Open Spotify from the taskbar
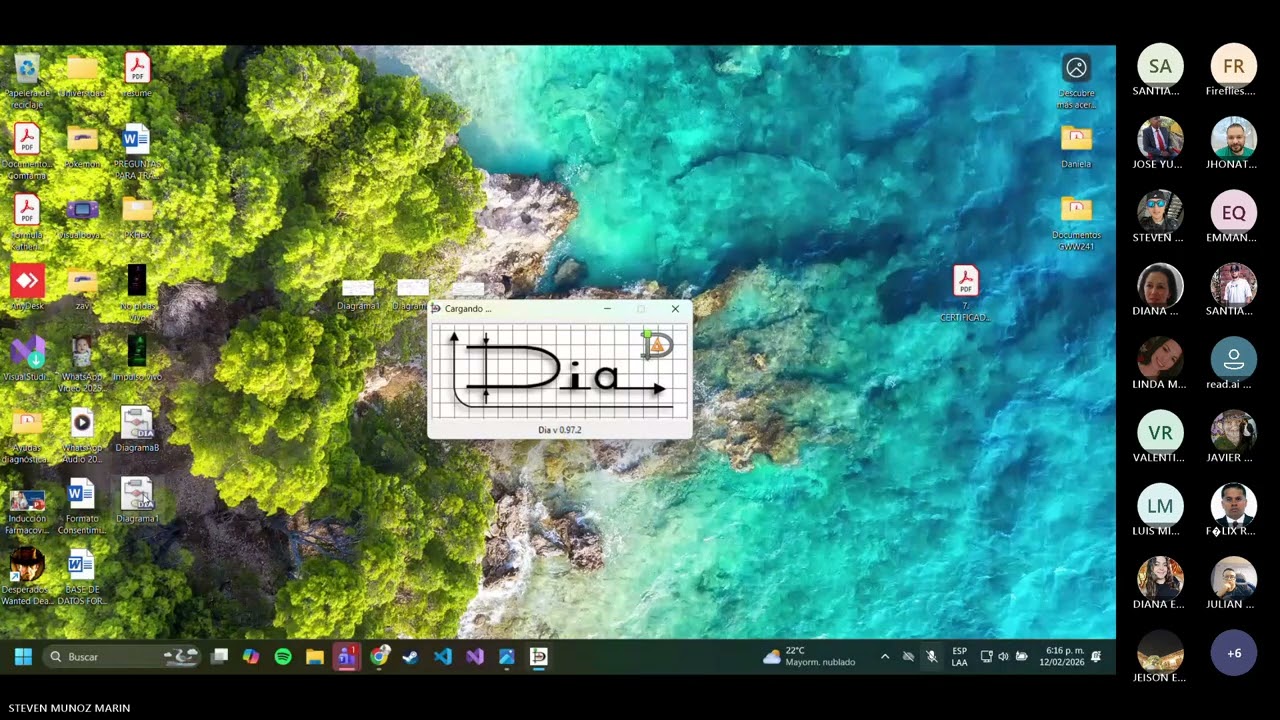 (x=283, y=657)
